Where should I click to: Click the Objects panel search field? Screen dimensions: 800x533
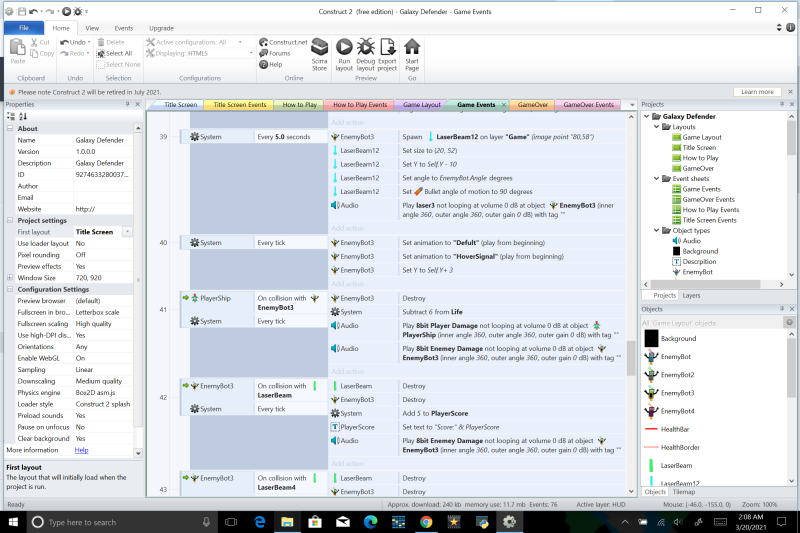(712, 323)
